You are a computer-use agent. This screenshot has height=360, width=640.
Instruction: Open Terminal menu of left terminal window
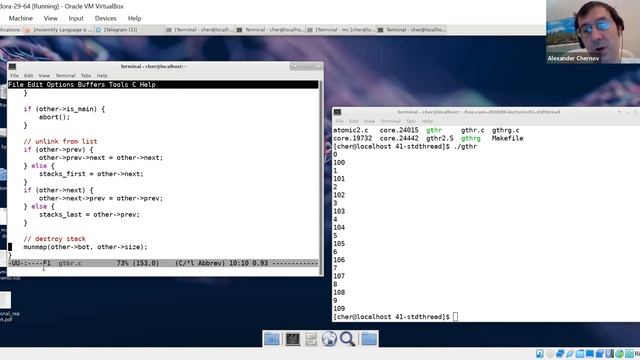[65, 76]
